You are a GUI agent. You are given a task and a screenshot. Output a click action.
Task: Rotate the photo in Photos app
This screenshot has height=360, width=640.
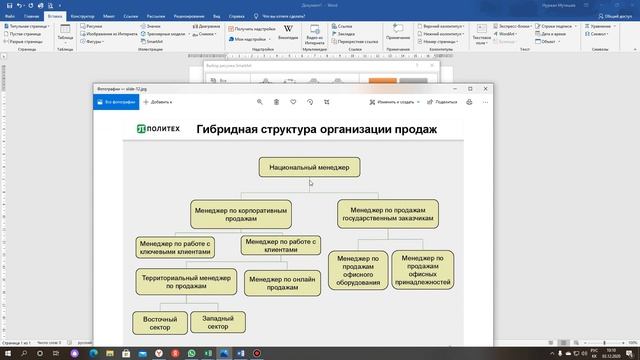310,102
